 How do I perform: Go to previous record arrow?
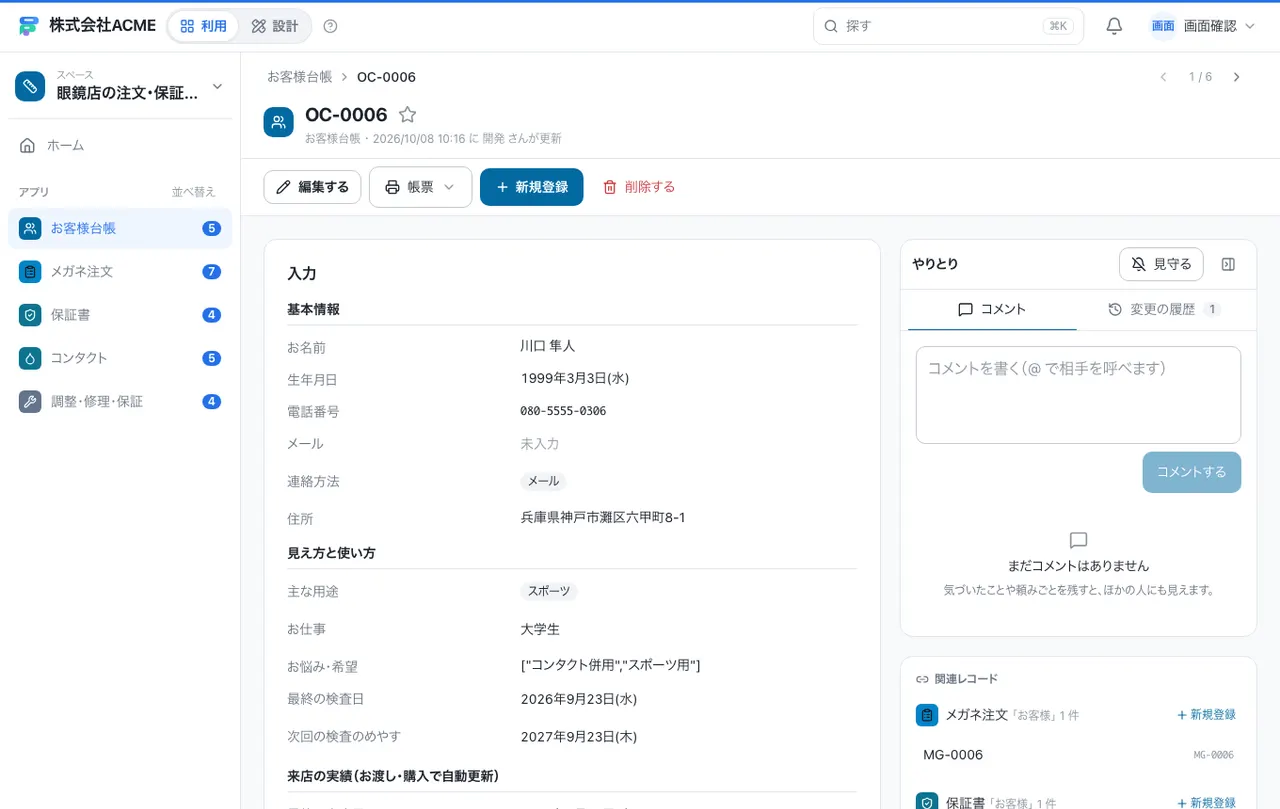click(x=1163, y=77)
